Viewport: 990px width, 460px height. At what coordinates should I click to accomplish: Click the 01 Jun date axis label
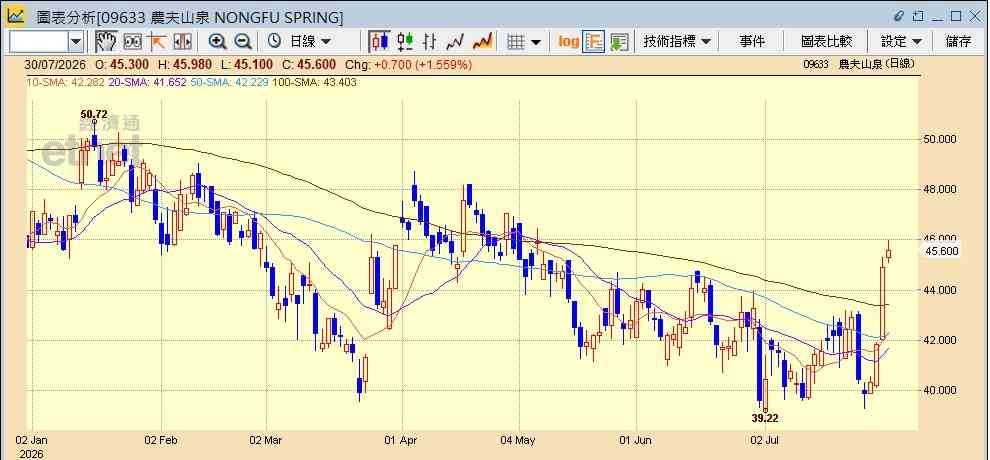tap(636, 439)
